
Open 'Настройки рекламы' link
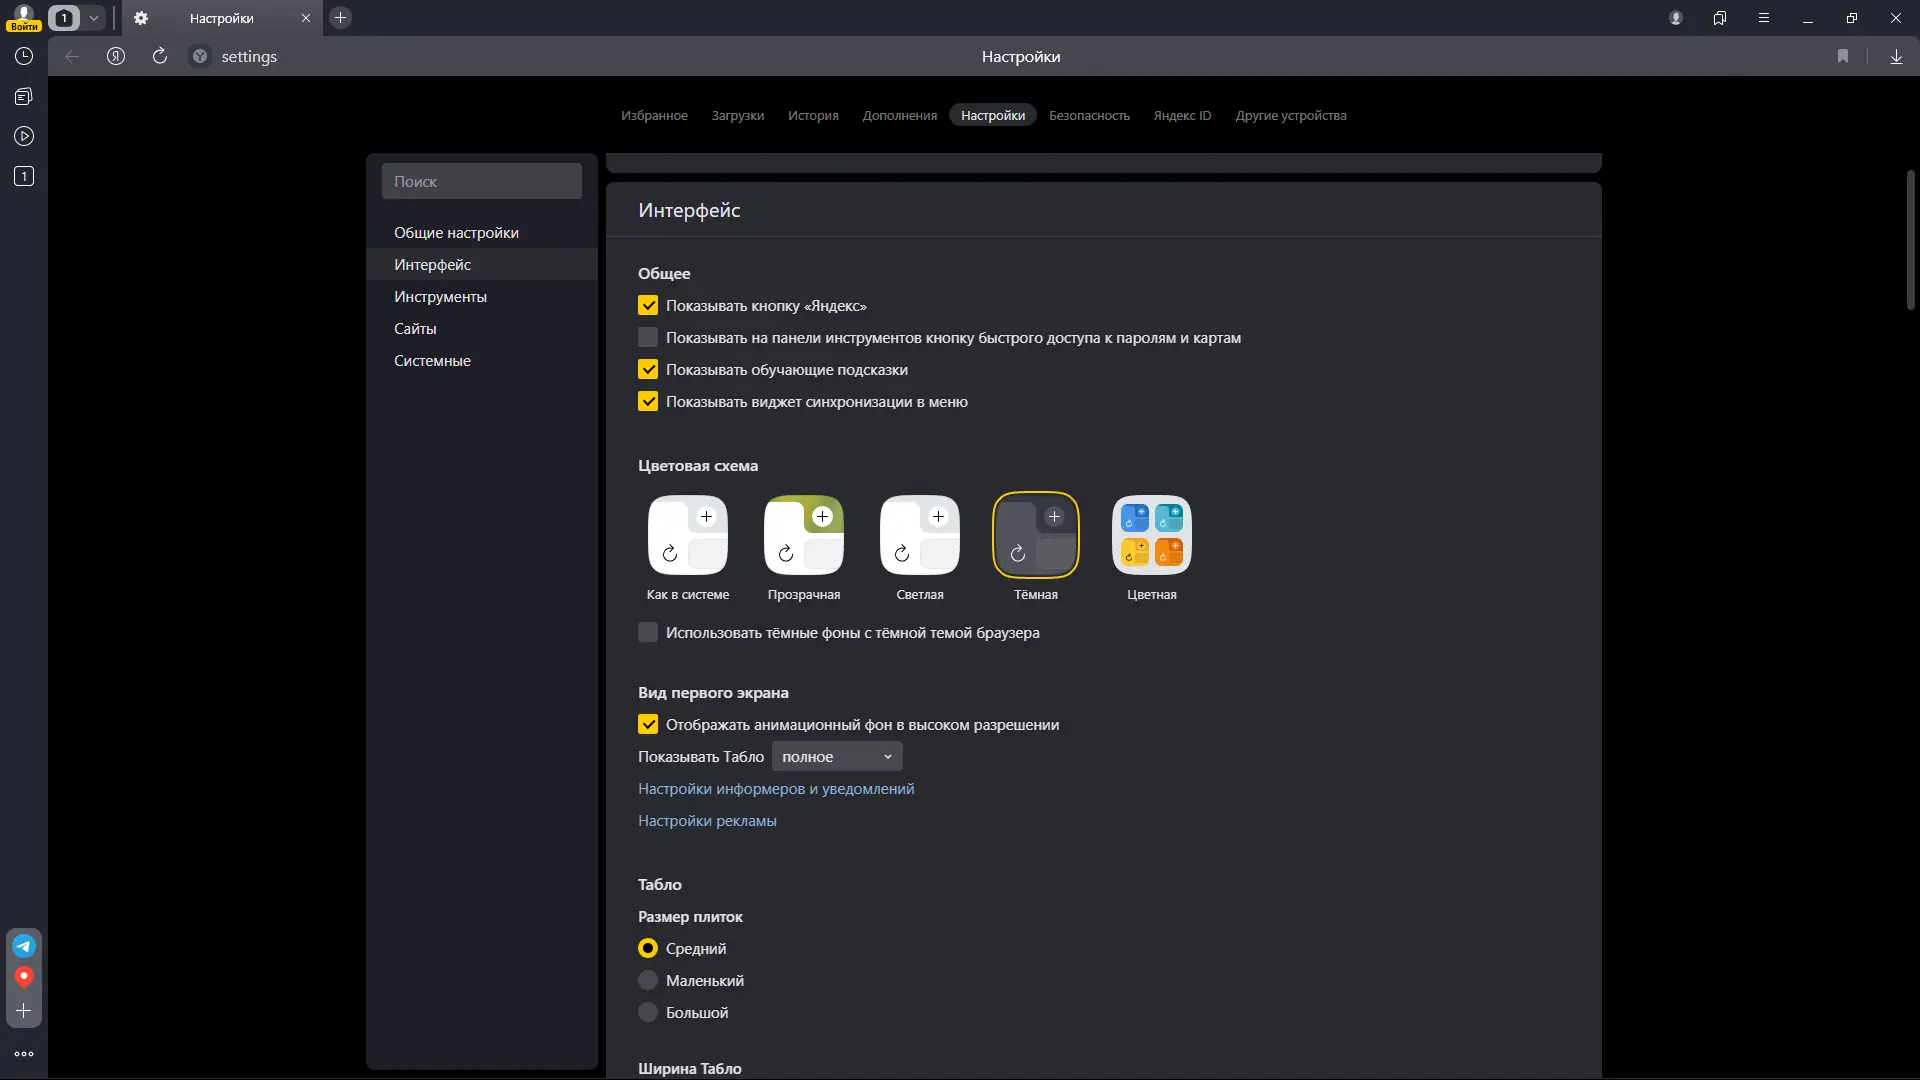(707, 821)
